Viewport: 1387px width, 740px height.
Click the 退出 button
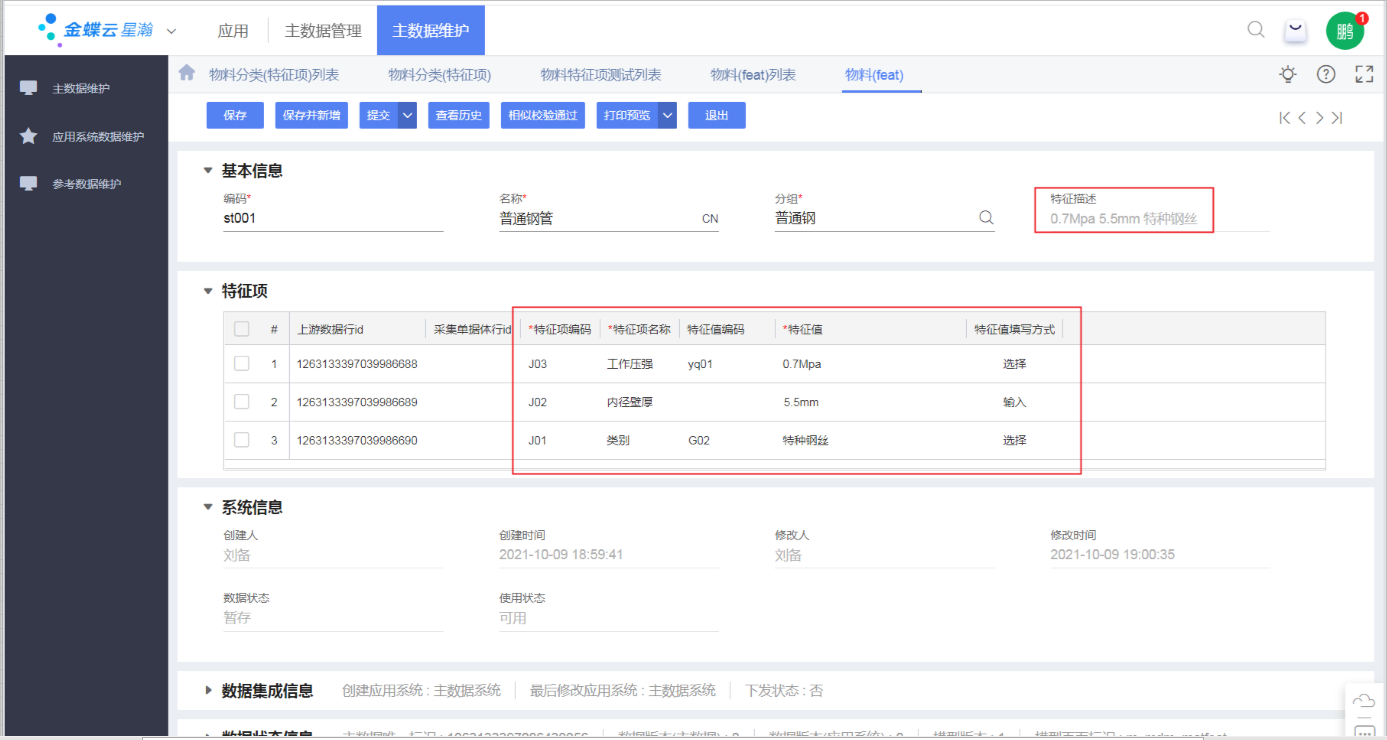[717, 115]
